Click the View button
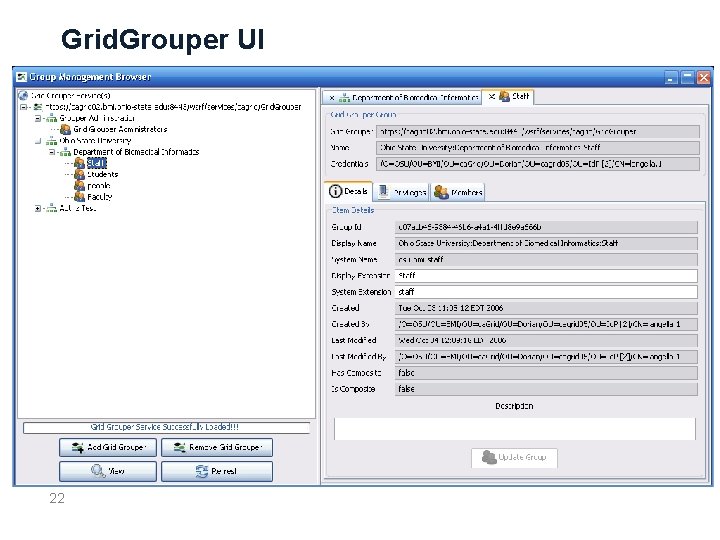This screenshot has height=540, width=720. point(108,471)
